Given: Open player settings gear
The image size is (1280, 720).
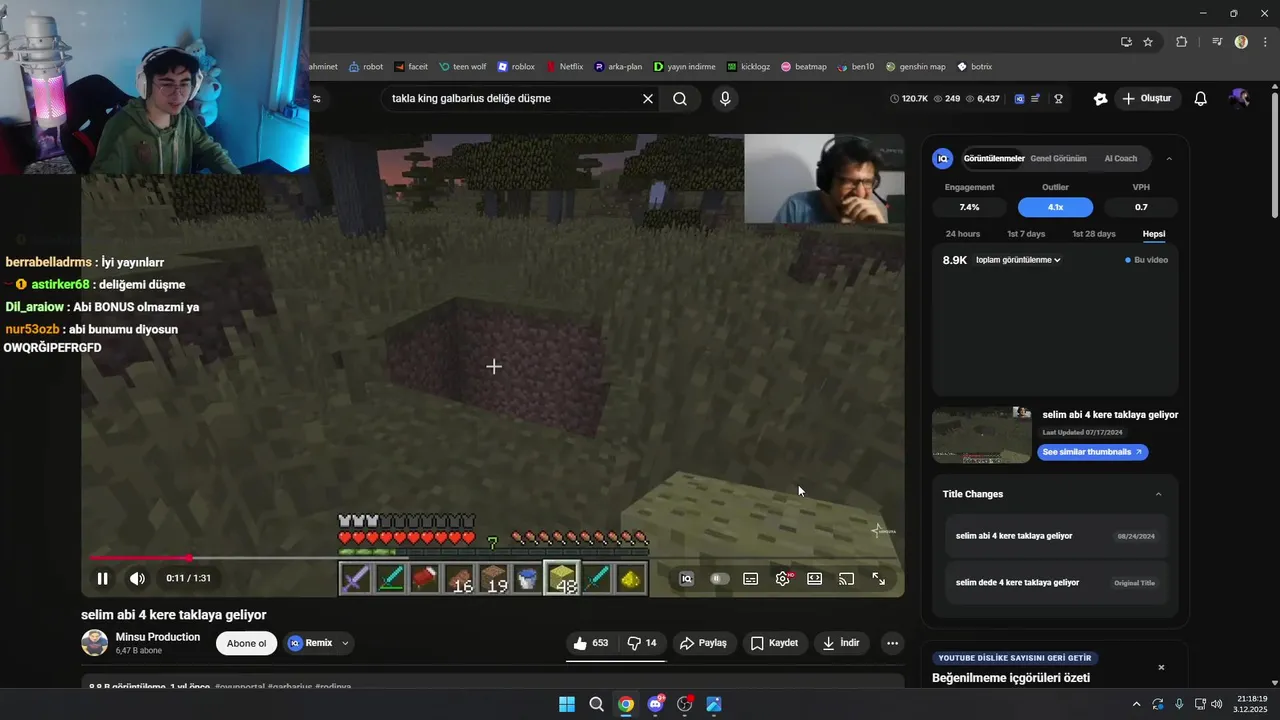Looking at the screenshot, I should coord(783,578).
